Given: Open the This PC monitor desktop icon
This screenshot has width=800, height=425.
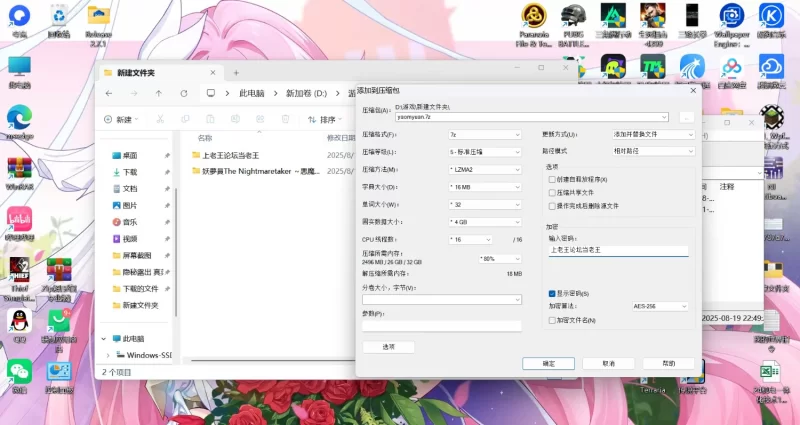Looking at the screenshot, I should coord(19,72).
